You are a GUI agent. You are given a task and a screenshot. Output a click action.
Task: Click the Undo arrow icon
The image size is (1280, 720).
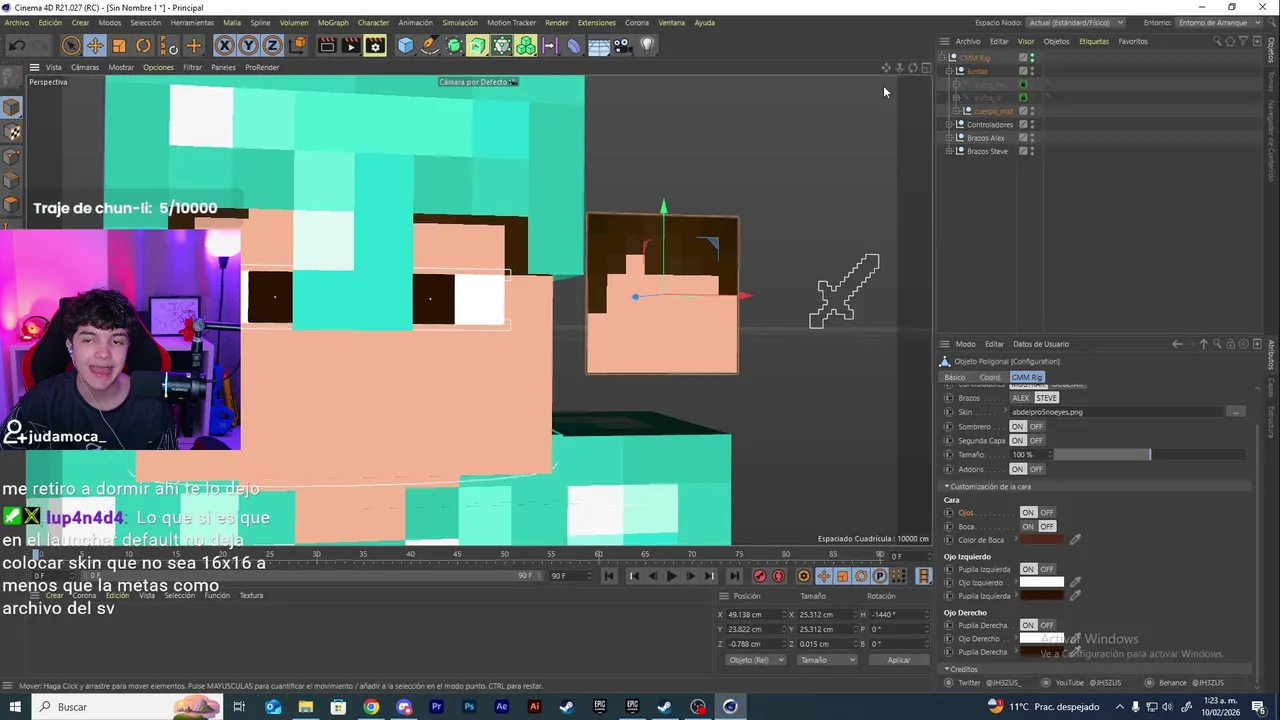point(16,45)
